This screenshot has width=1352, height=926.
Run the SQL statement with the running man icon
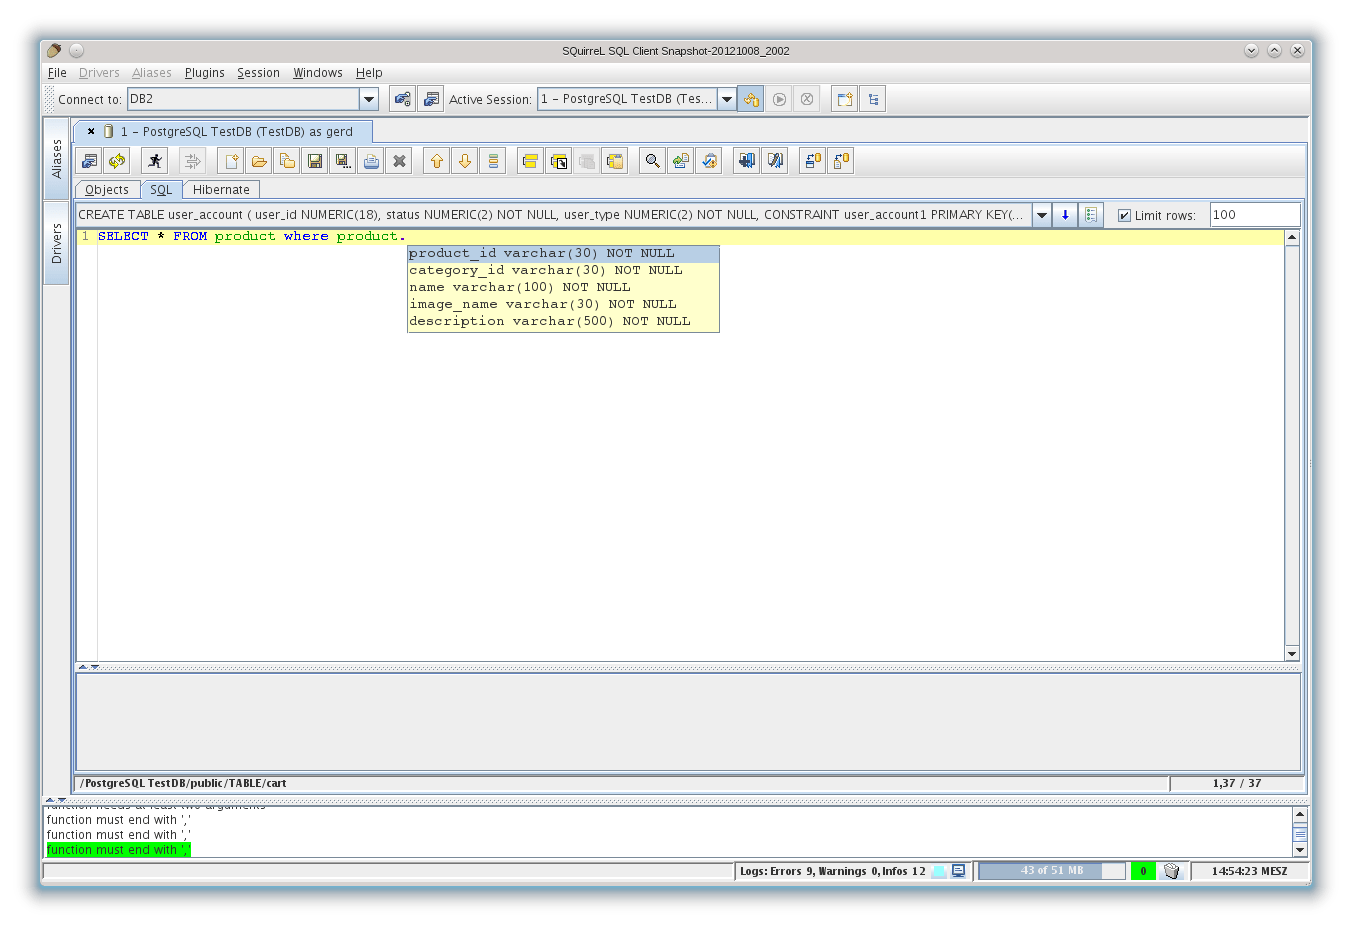tap(156, 160)
